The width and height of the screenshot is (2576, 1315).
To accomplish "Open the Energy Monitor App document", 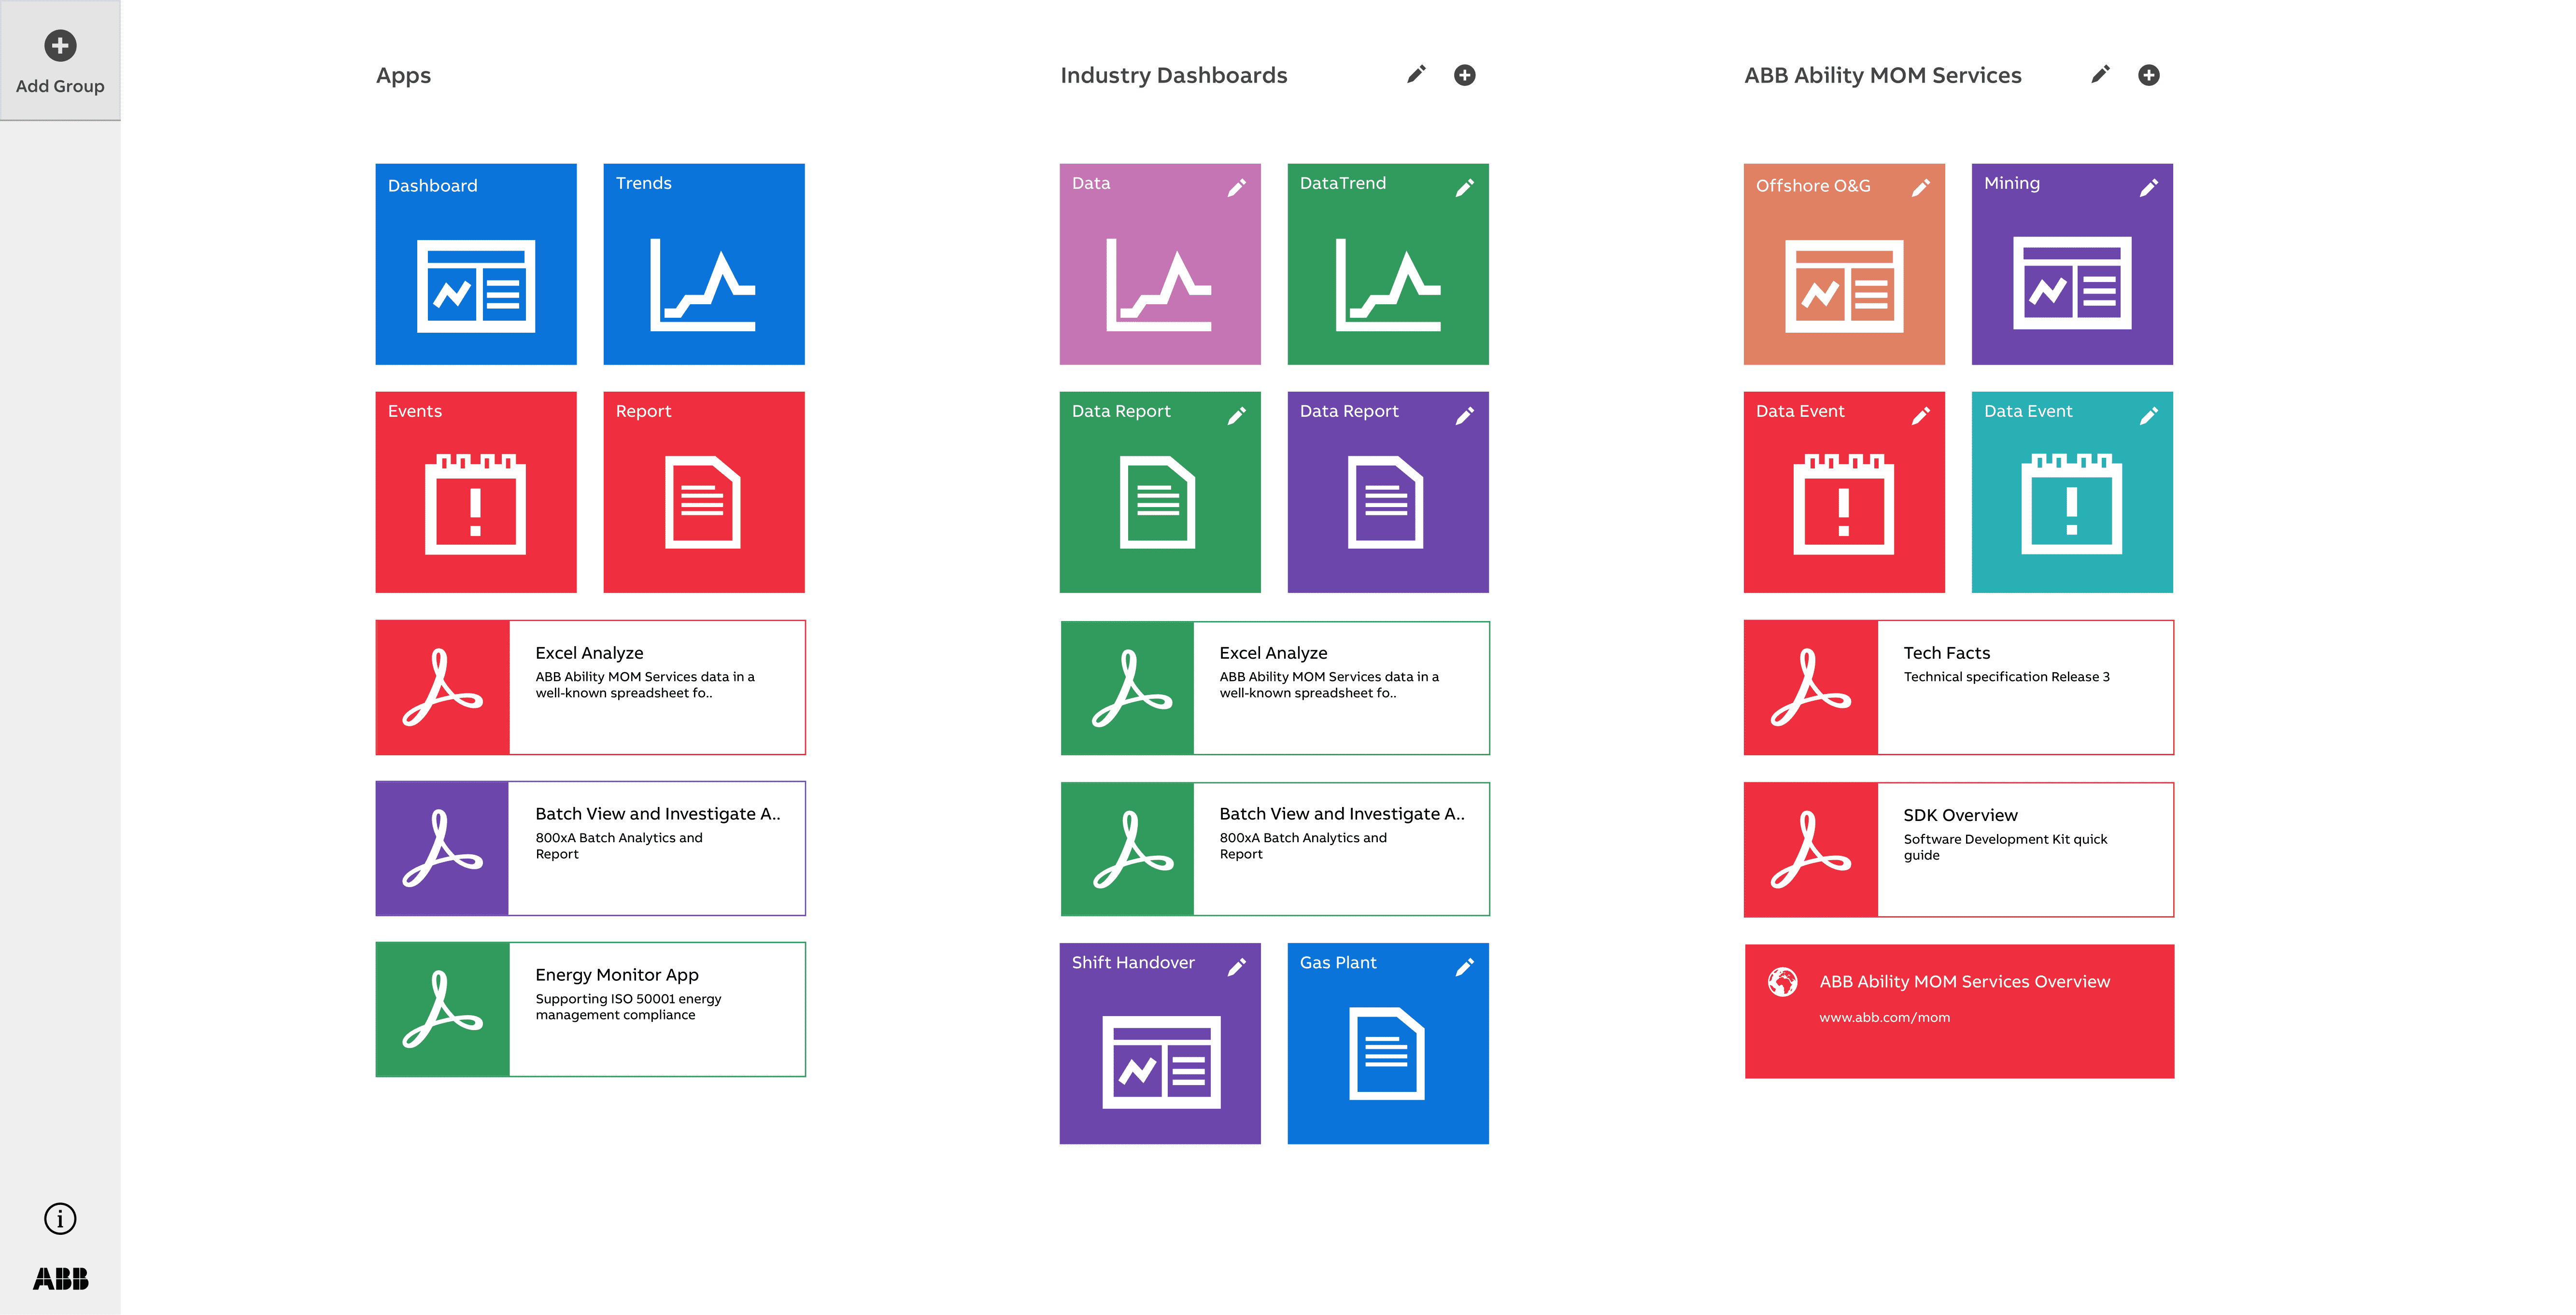I will pyautogui.click(x=590, y=1009).
